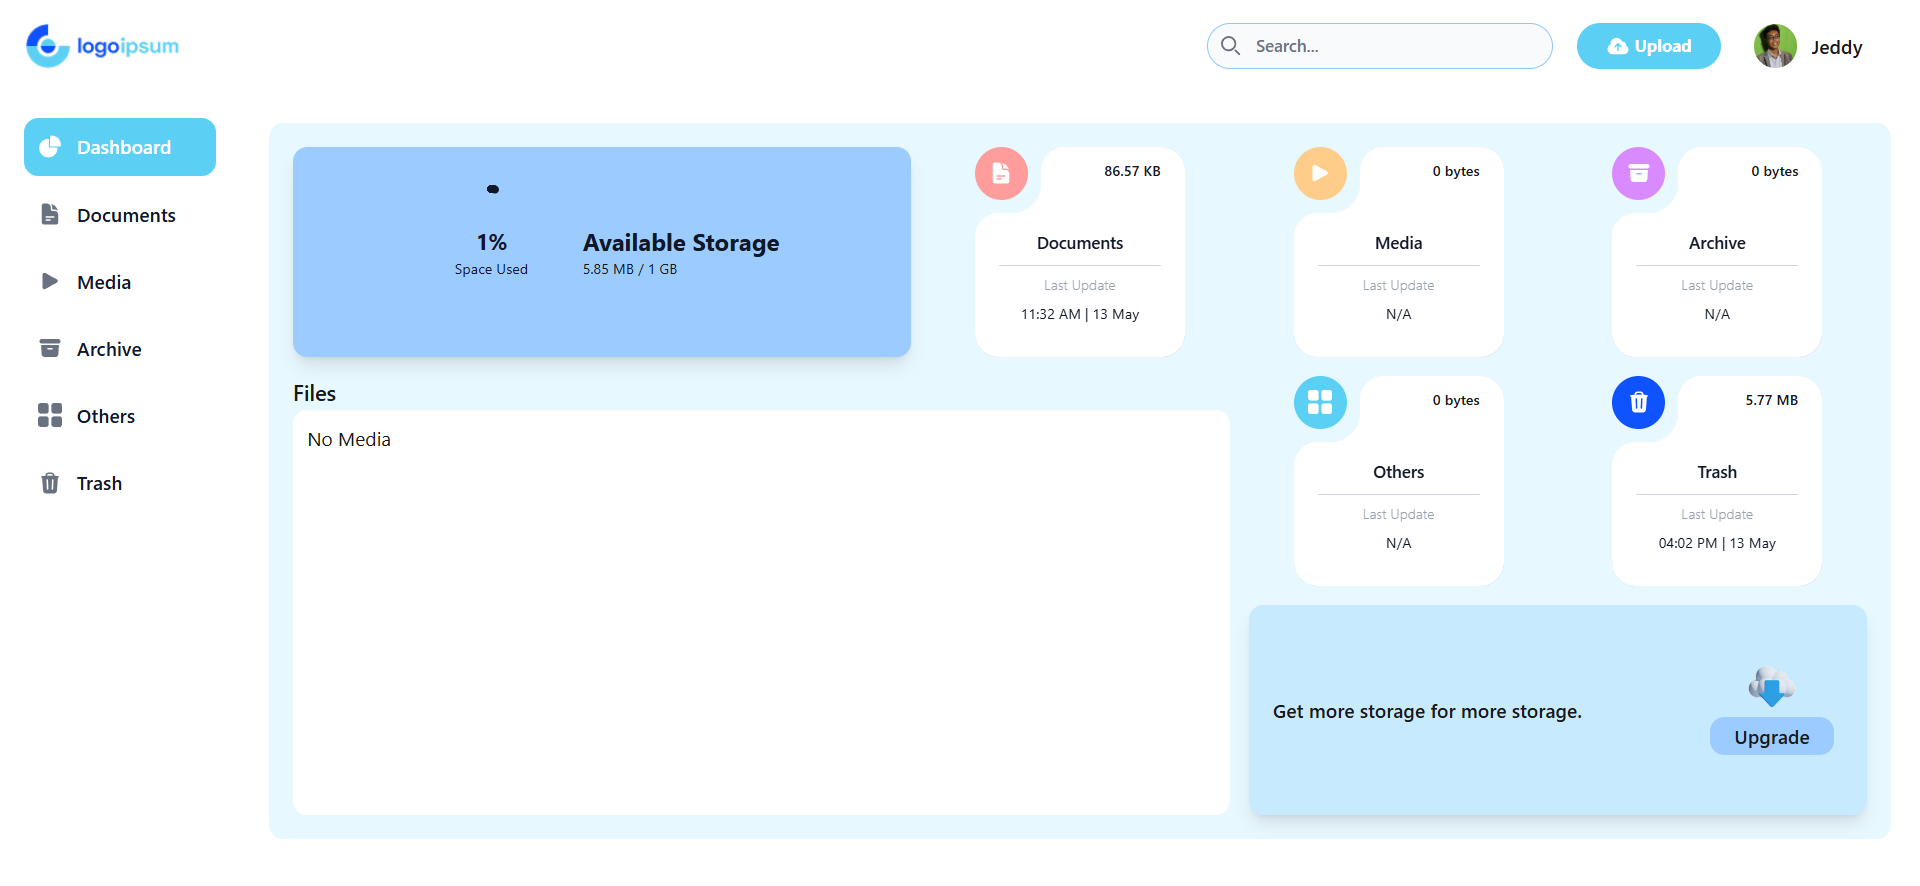This screenshot has height=886, width=1920.
Task: Open the Others storage card title
Action: point(1398,472)
